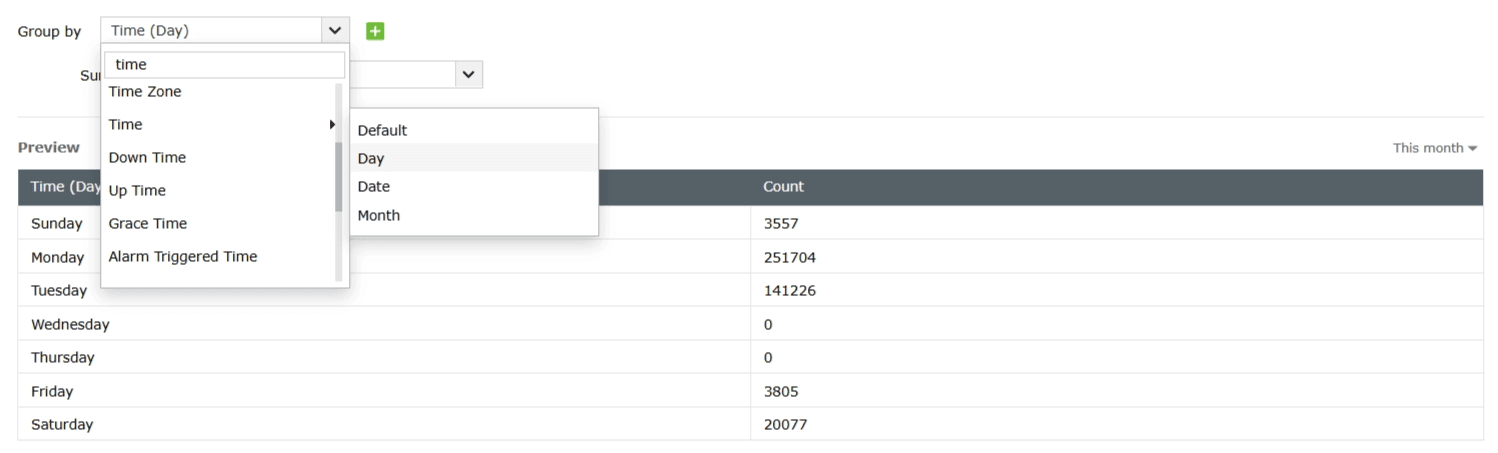Click the green add group-by plus icon
Screen dimensions: 1498x453
tap(375, 31)
